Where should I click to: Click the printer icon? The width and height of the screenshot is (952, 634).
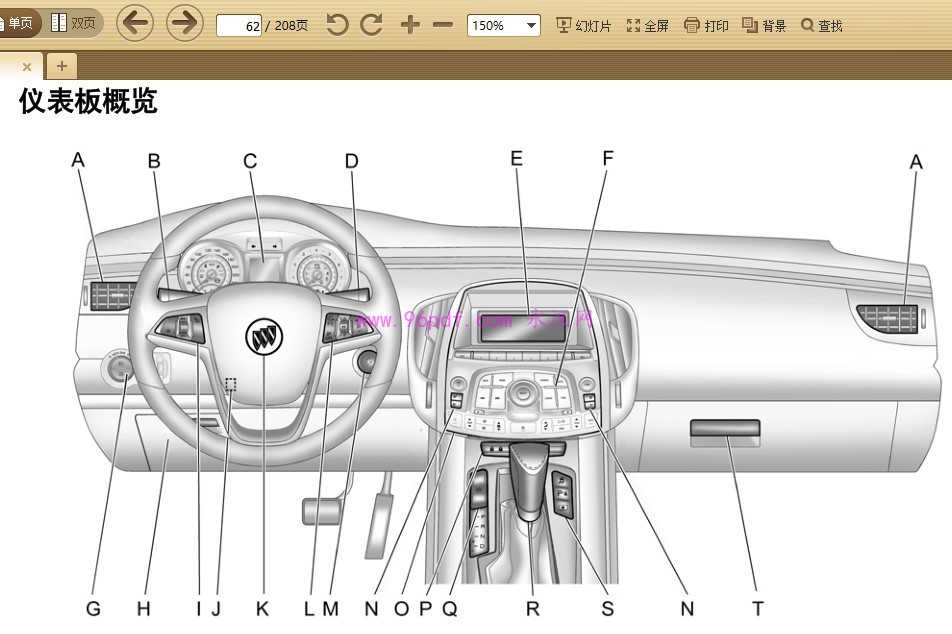(x=692, y=26)
